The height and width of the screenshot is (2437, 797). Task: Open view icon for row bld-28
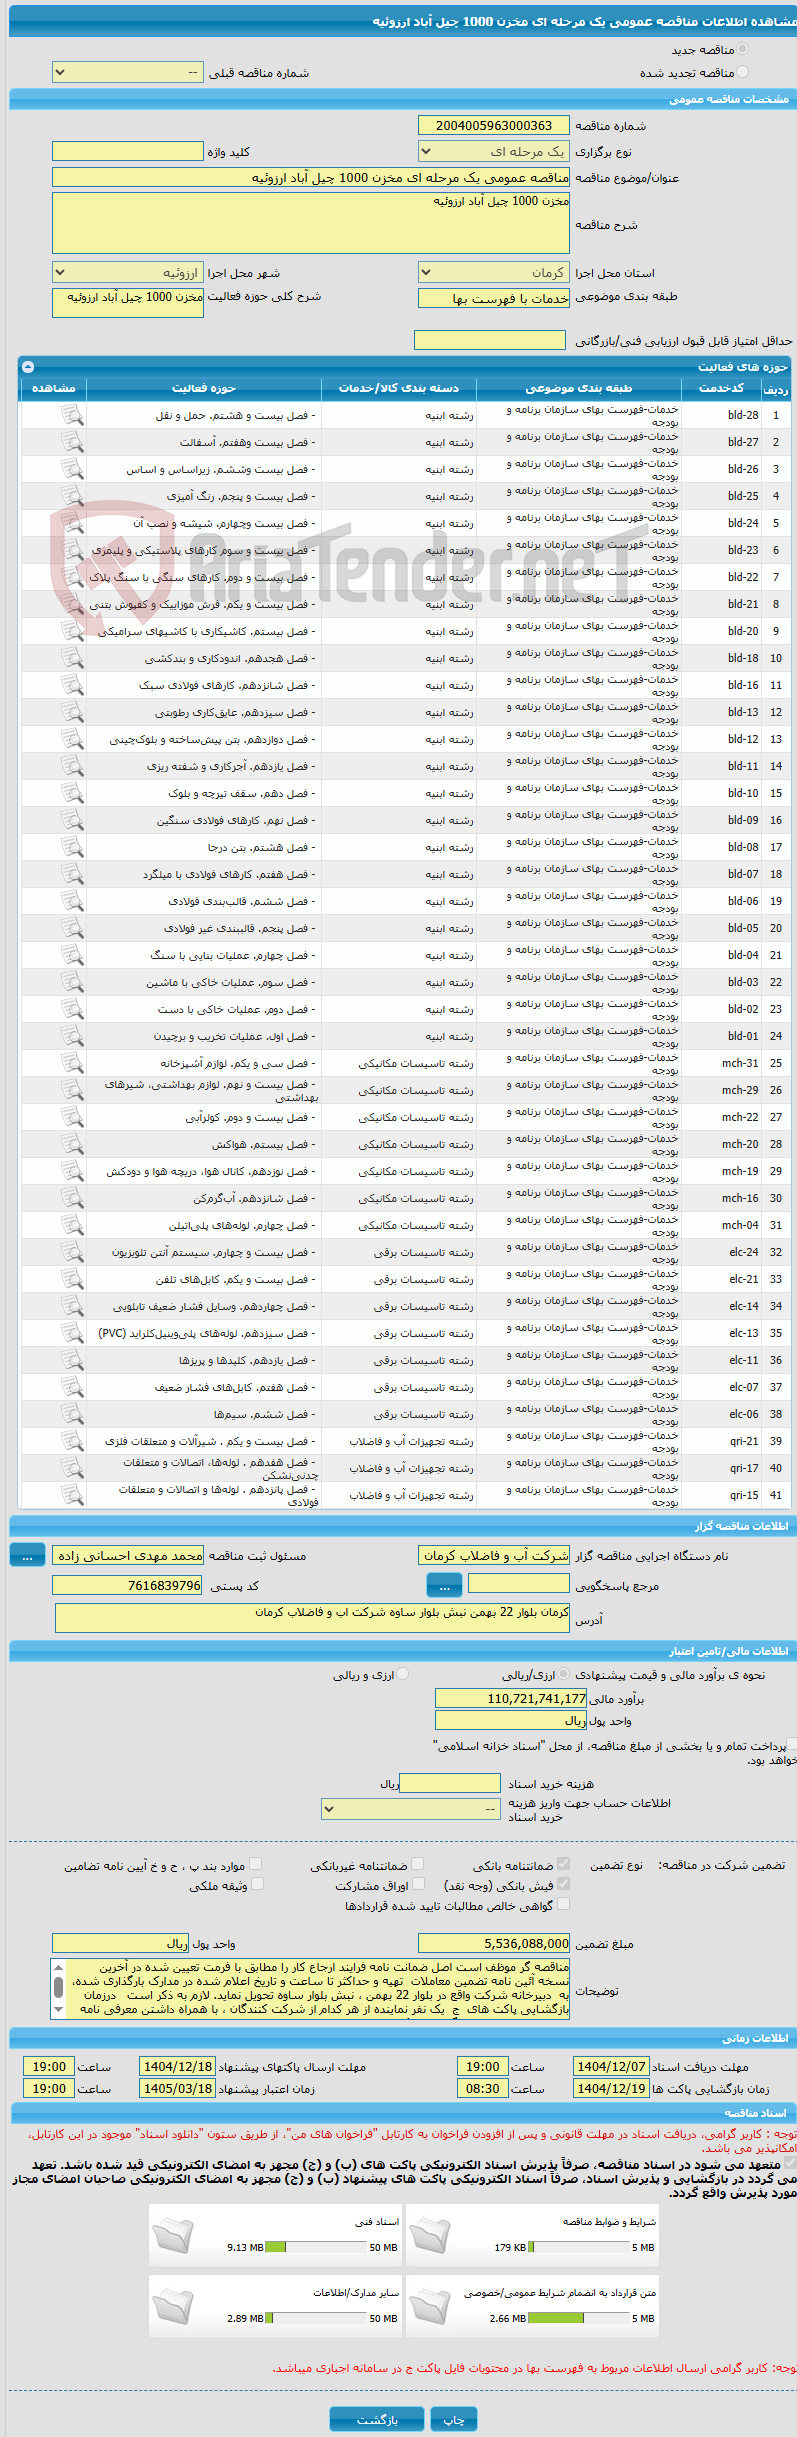(72, 415)
